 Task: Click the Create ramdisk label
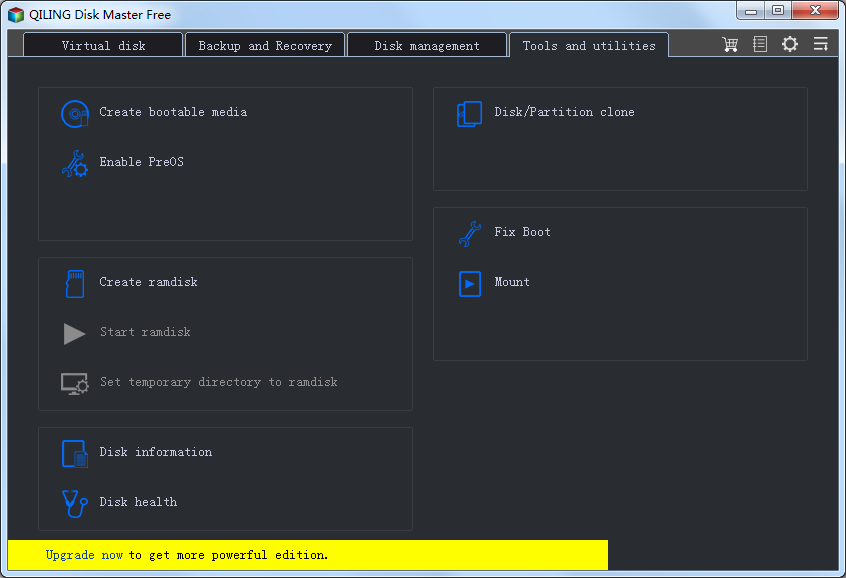click(148, 282)
